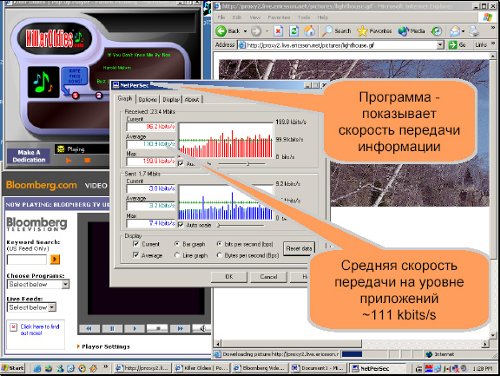Click the Refresh icon in browser toolbar
This screenshot has width=500, height=376.
[294, 31]
